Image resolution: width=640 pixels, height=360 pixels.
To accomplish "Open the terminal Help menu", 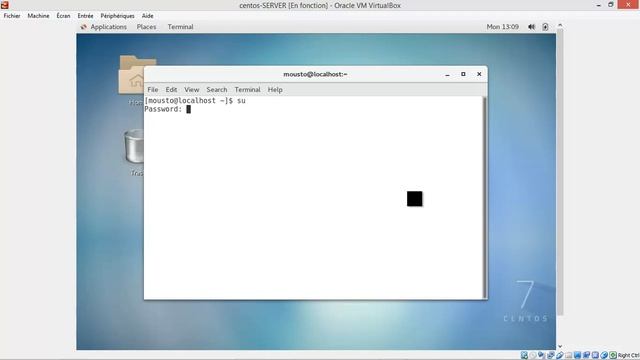I will click(x=275, y=89).
